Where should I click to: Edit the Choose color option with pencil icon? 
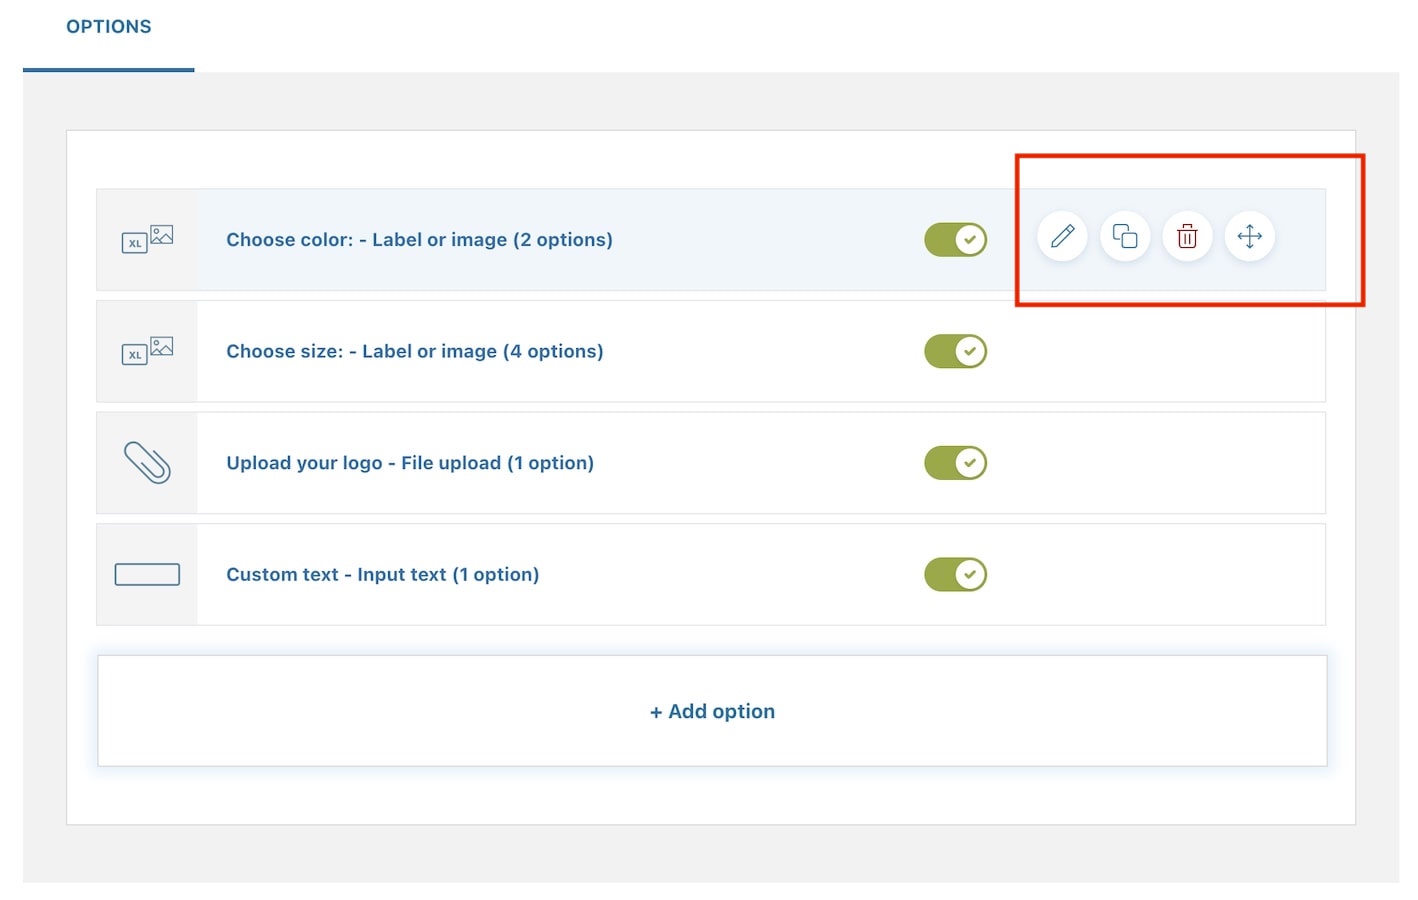click(1062, 237)
